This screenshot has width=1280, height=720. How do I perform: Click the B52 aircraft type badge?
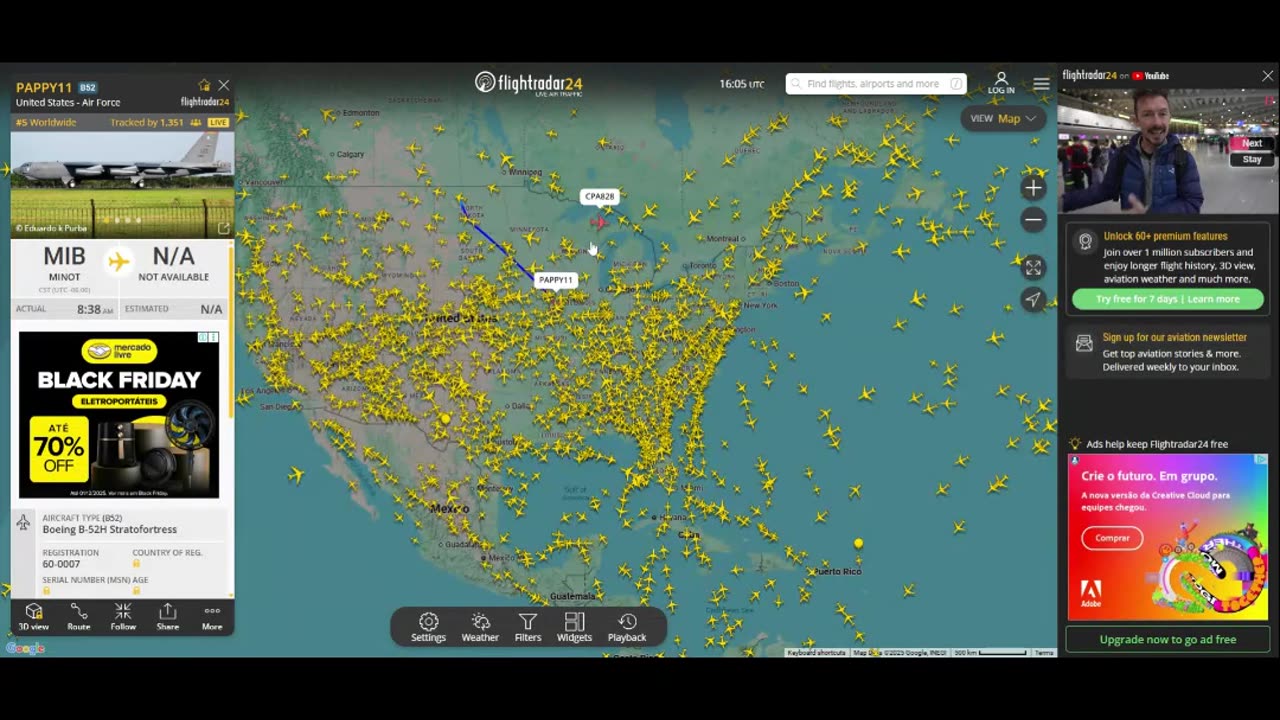point(88,88)
